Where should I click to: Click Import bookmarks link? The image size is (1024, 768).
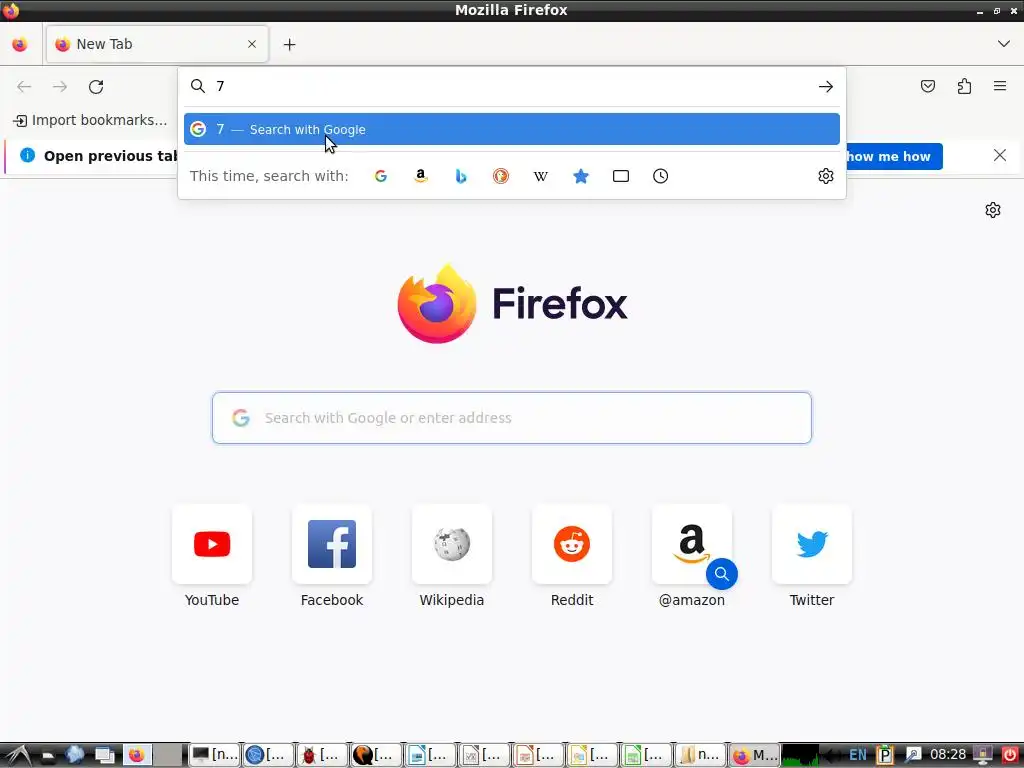pos(90,120)
